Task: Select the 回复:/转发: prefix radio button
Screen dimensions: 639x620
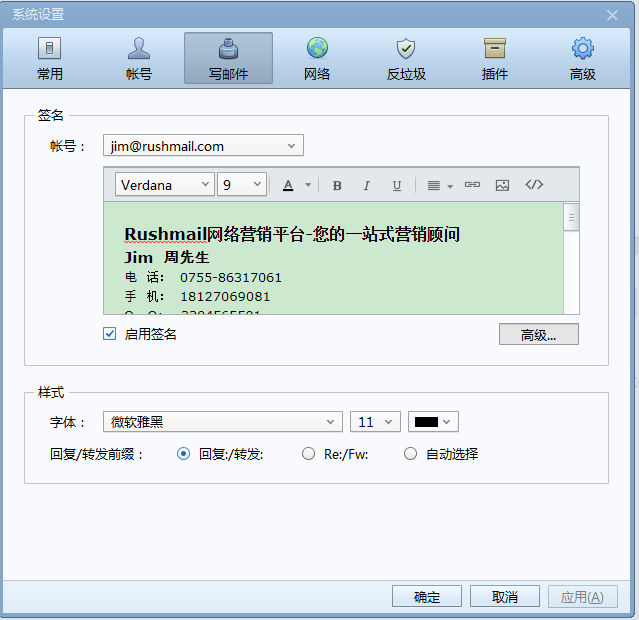Action: coord(183,454)
